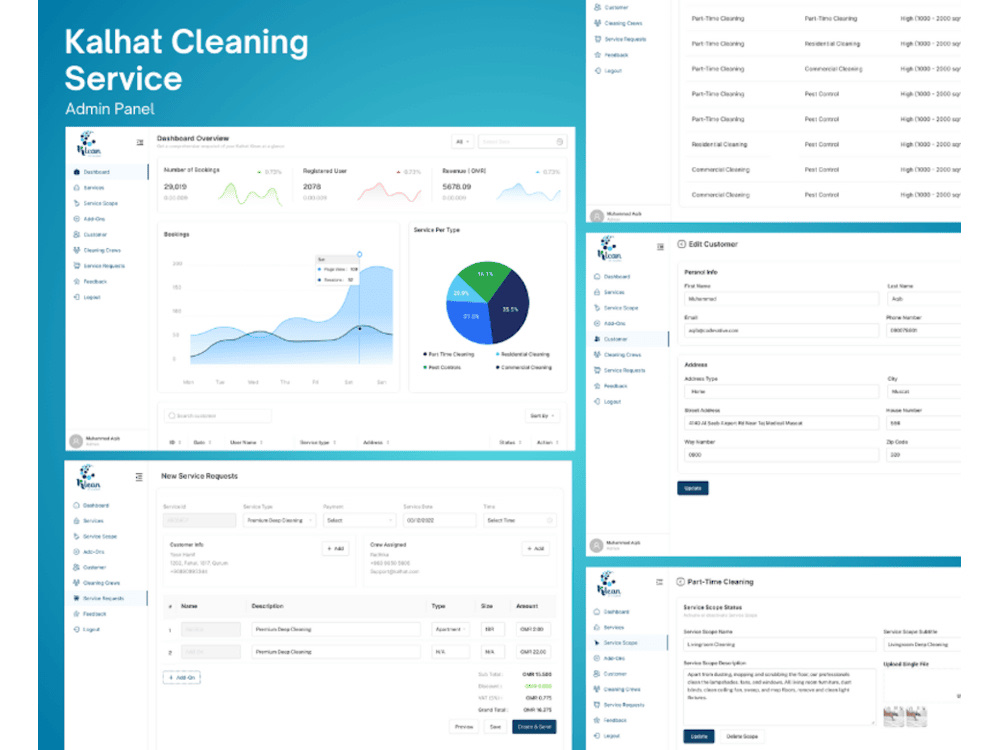1000x750 pixels.
Task: Click Muhammad Aqib avatar in Edit Customer panel
Action: [596, 545]
